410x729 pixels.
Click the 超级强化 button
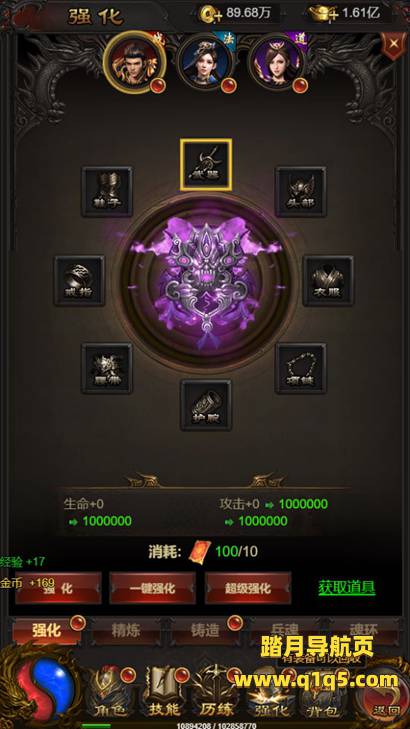248,588
